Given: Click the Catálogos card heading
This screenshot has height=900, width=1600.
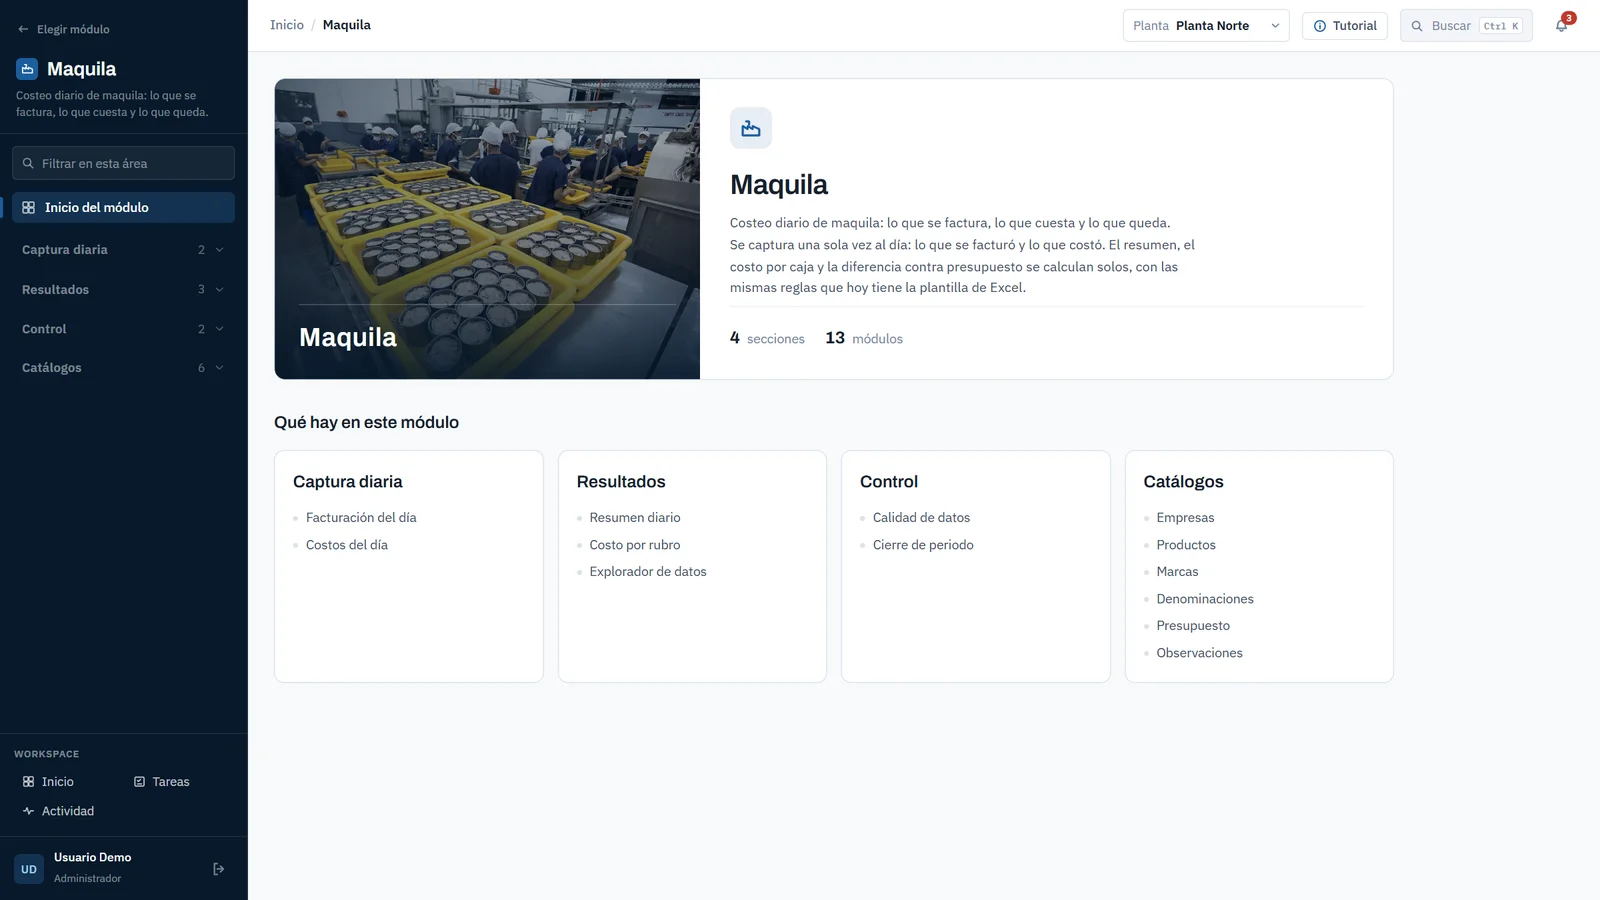Looking at the screenshot, I should 1183,482.
